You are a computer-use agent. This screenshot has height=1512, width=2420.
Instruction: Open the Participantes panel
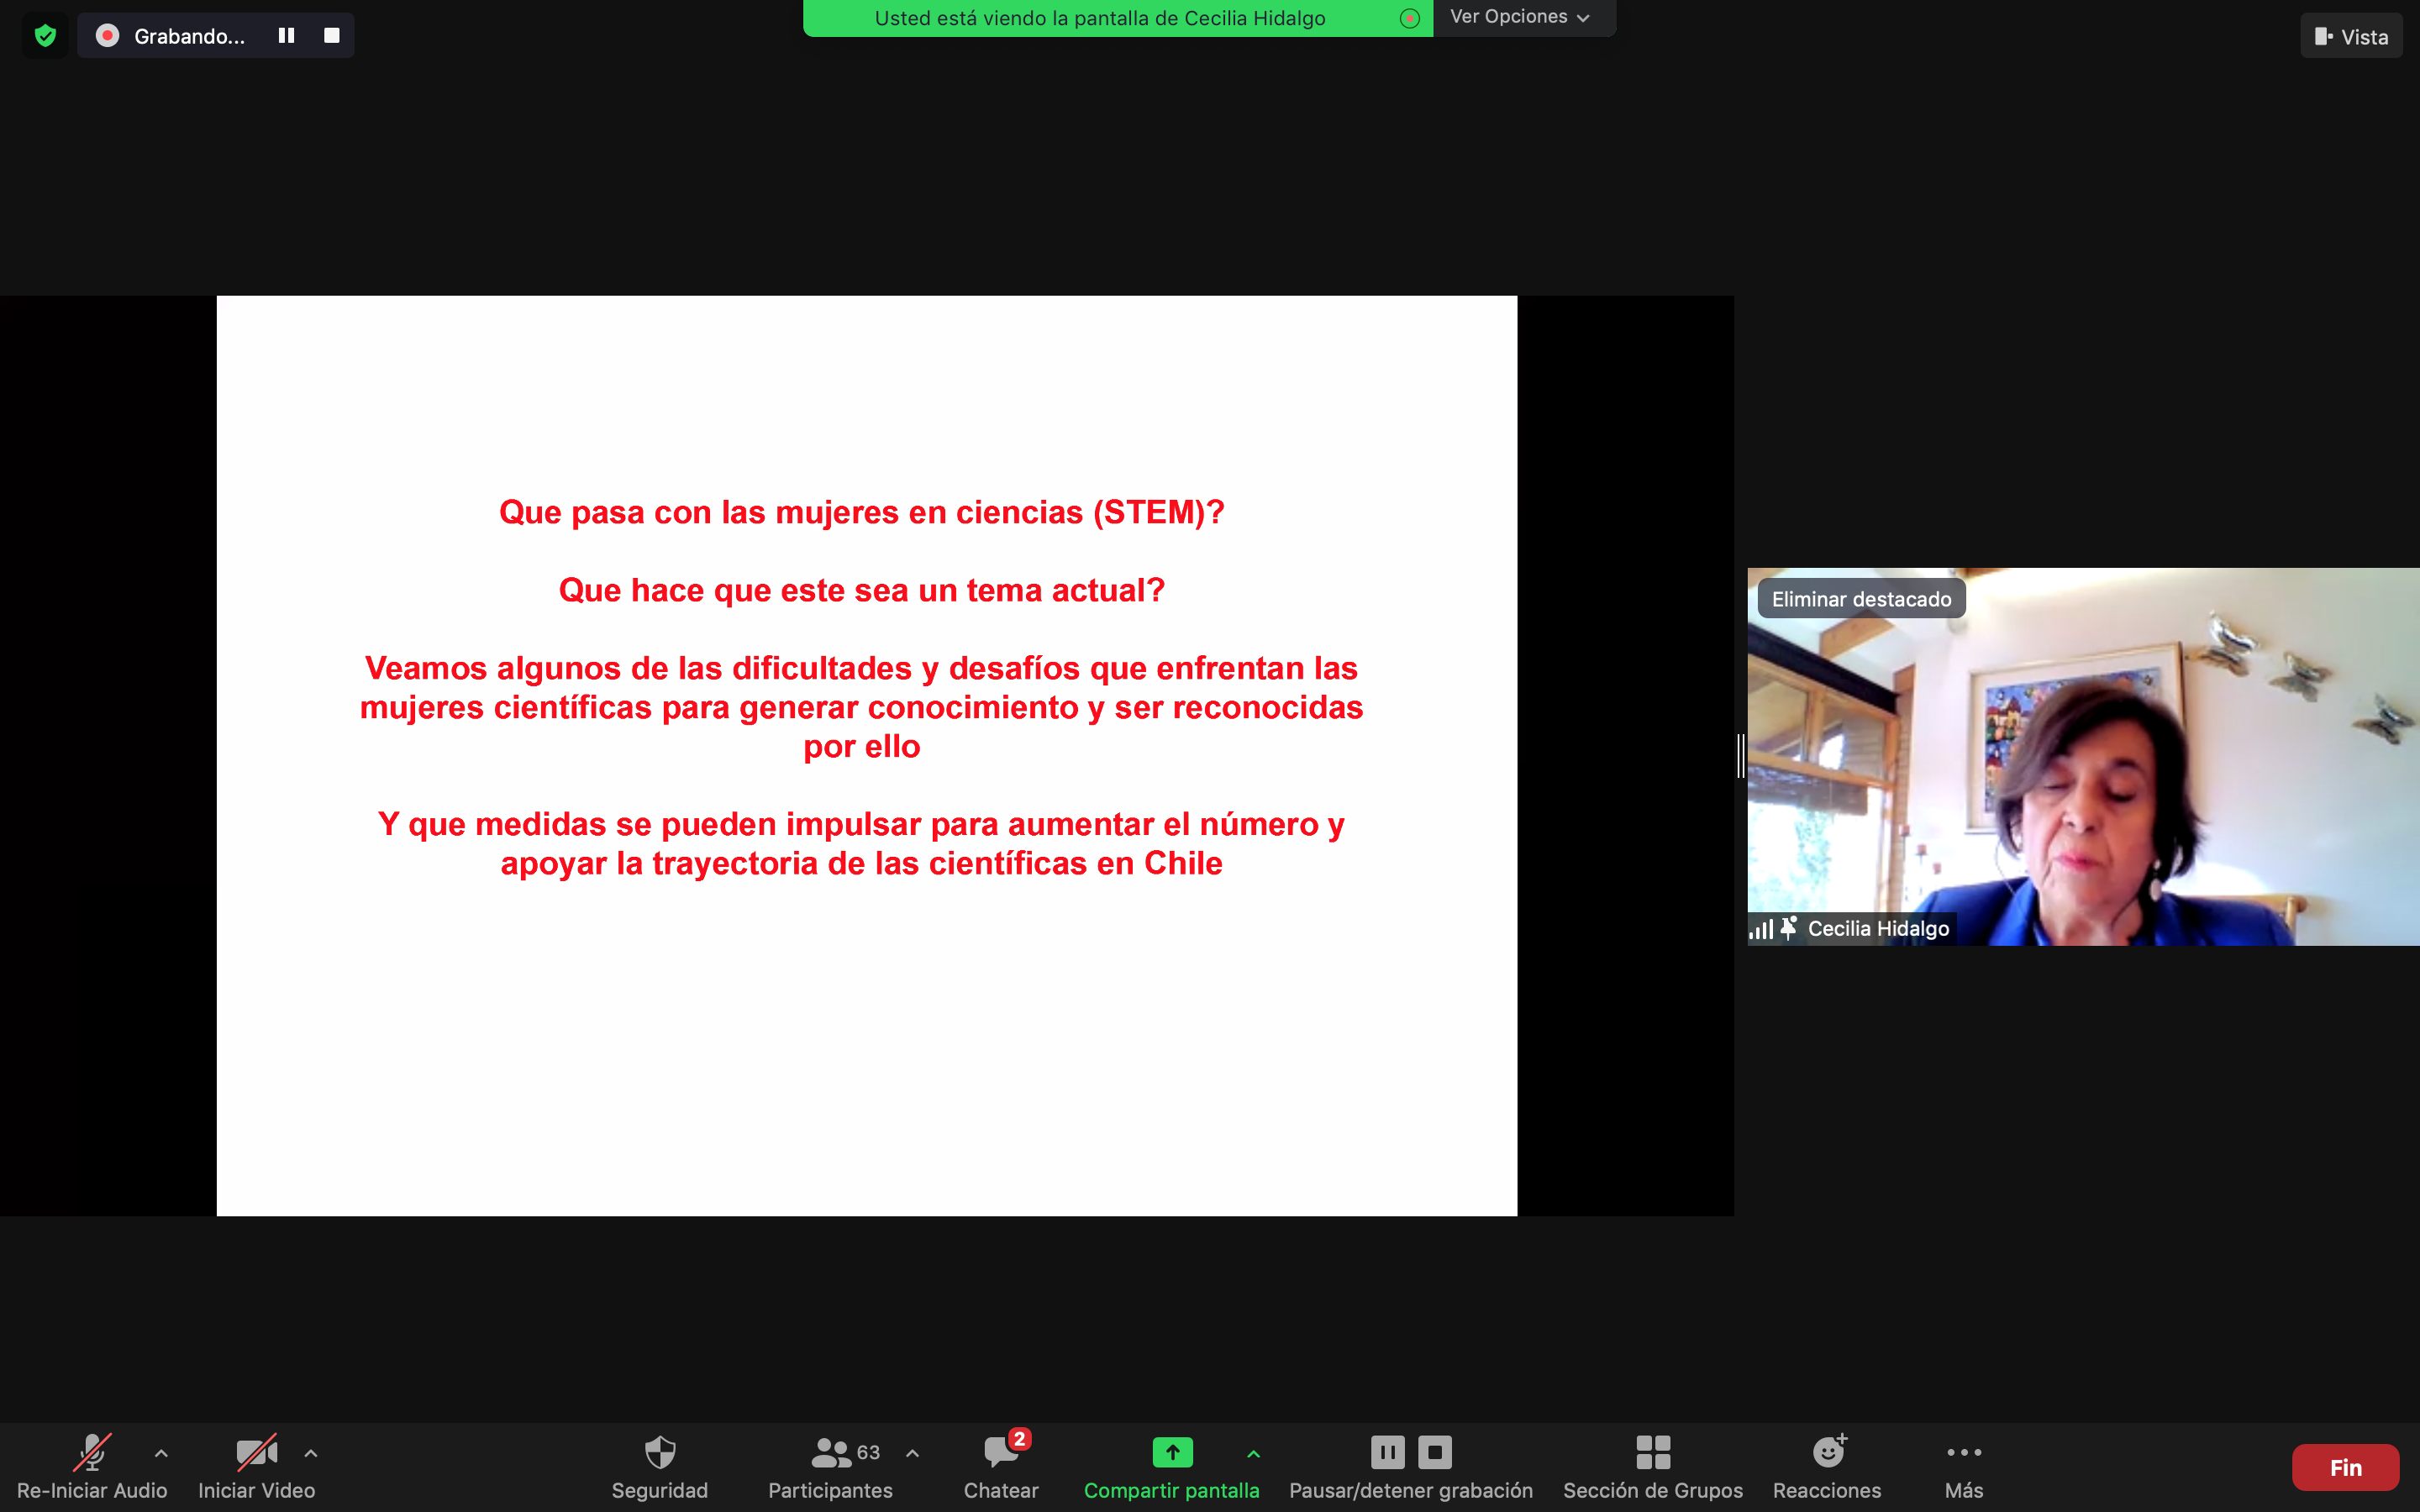[x=831, y=1452]
